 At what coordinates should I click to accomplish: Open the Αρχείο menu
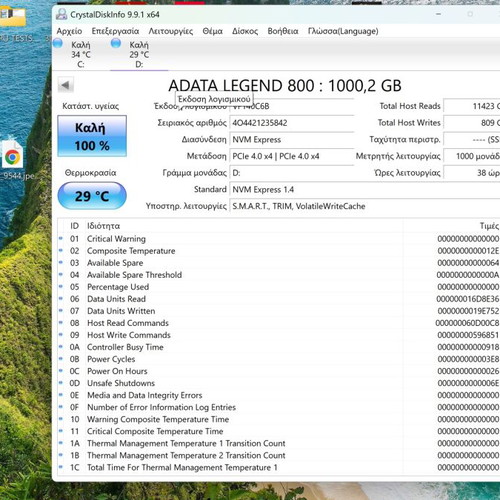[x=69, y=31]
